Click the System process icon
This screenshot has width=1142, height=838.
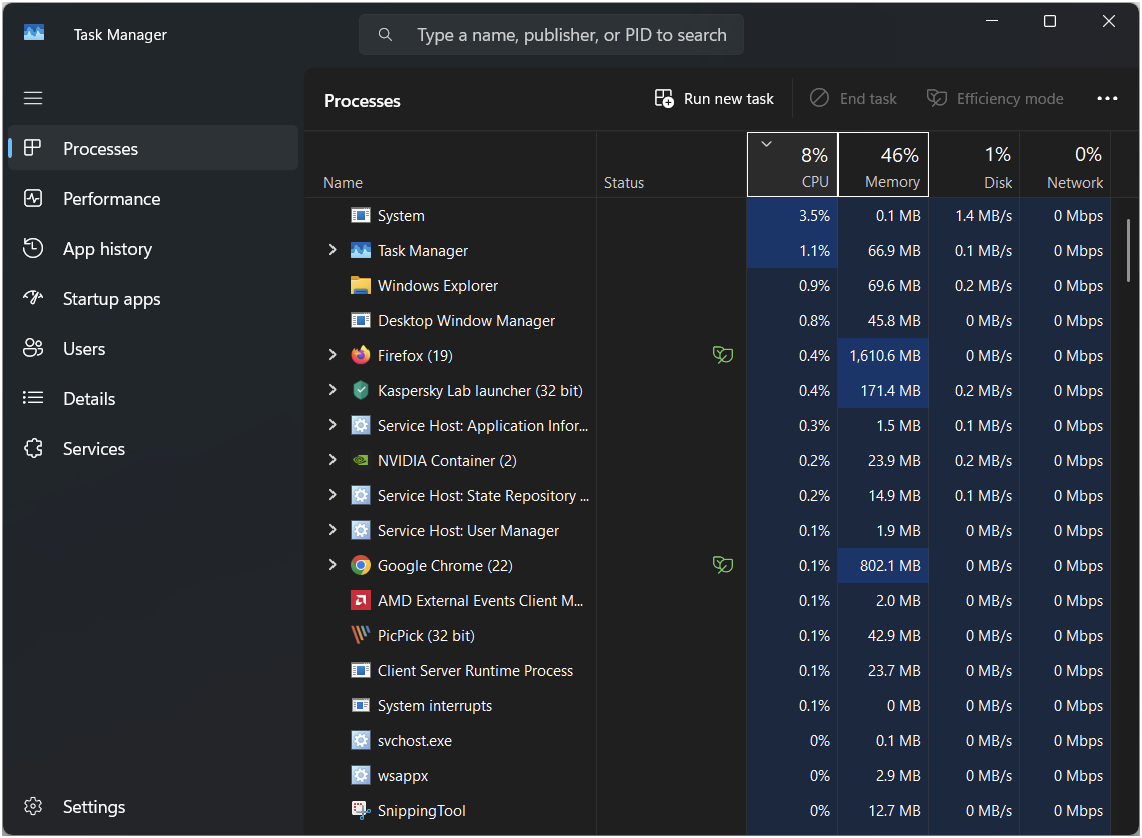pyautogui.click(x=361, y=216)
